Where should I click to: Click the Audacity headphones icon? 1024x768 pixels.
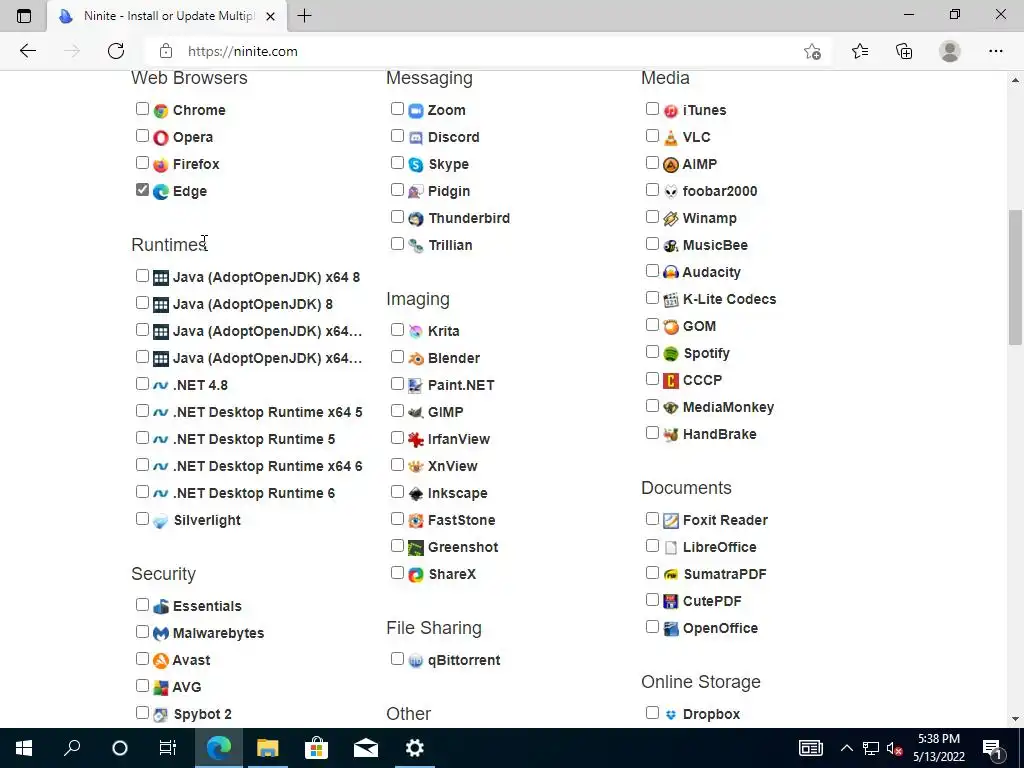[671, 272]
